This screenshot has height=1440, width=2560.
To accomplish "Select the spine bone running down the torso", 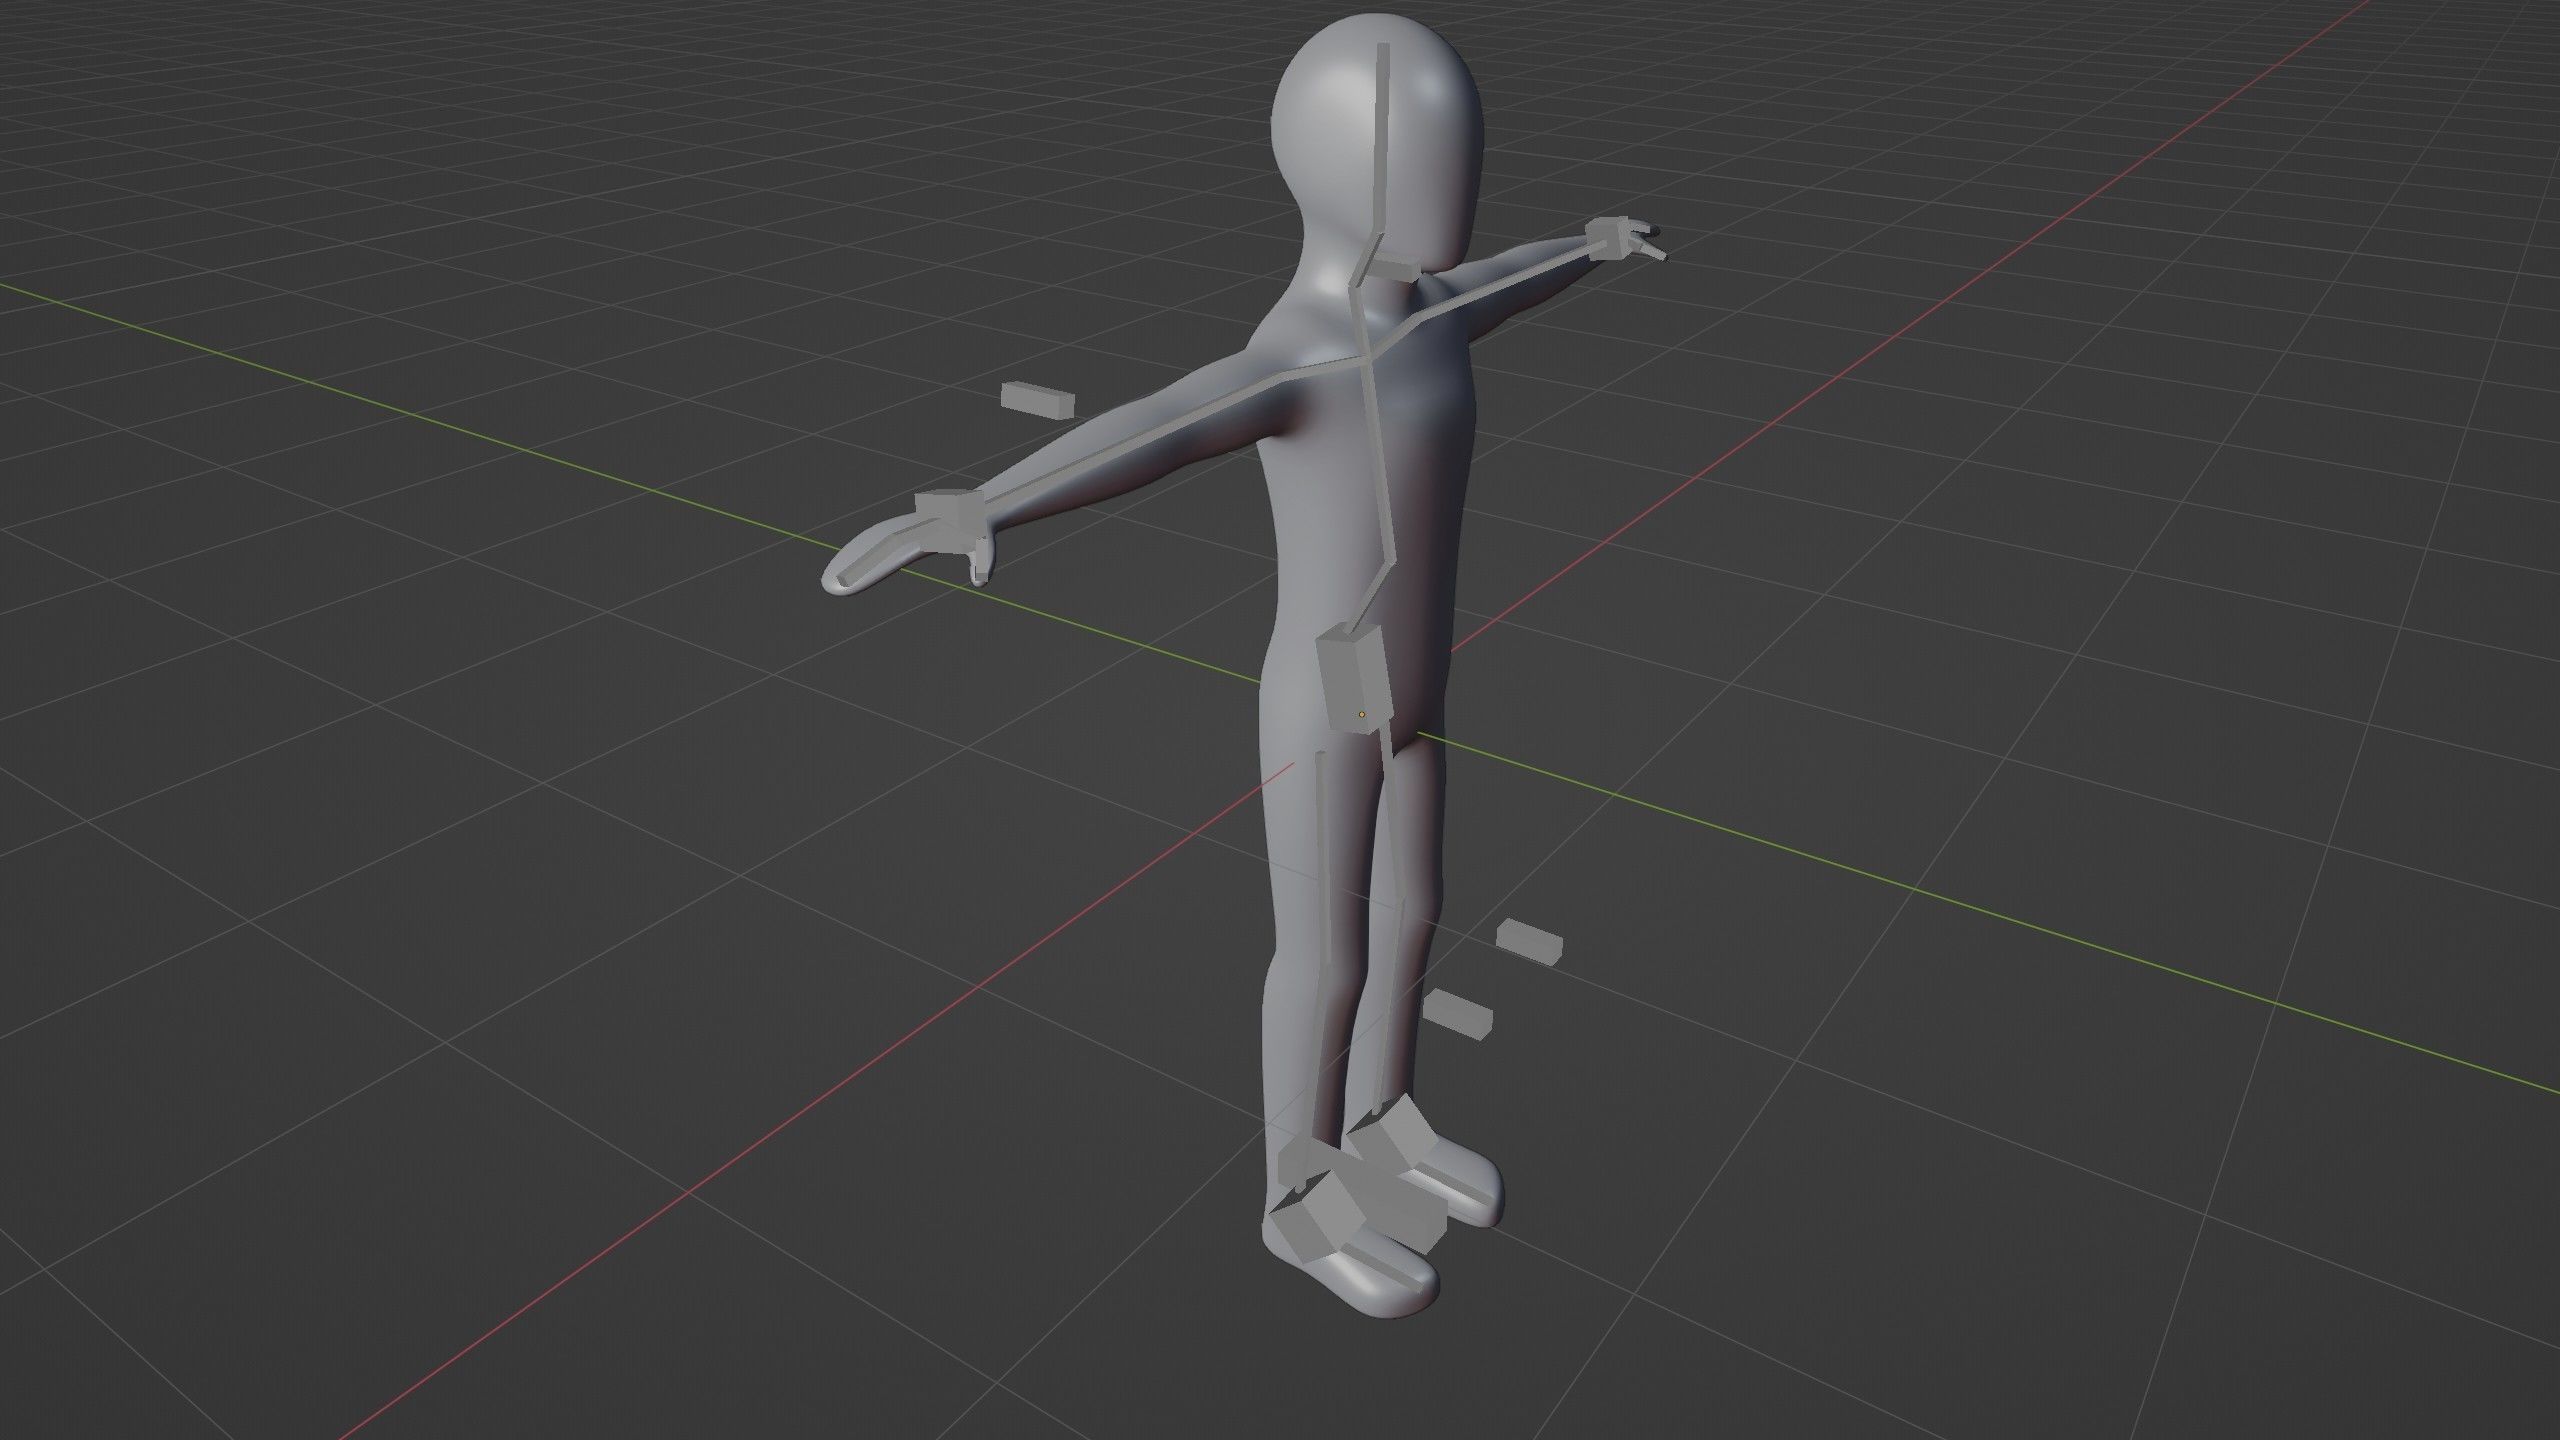I will 1381,470.
